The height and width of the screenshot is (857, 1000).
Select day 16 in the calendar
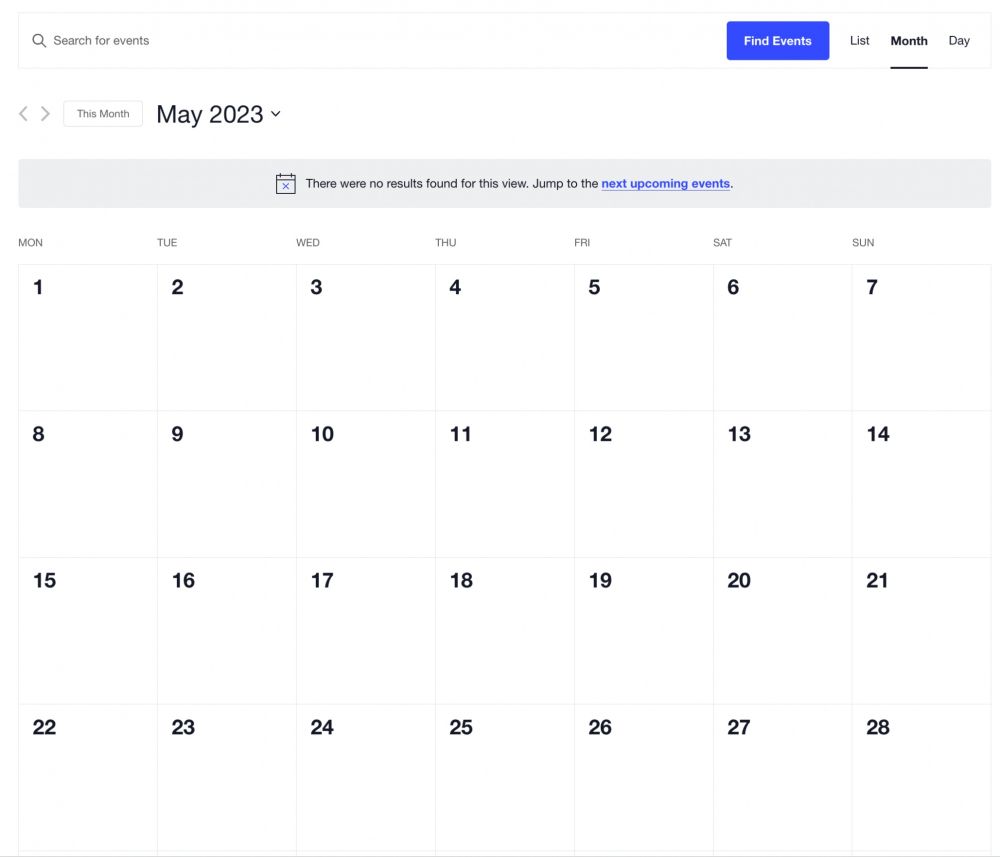click(x=183, y=581)
